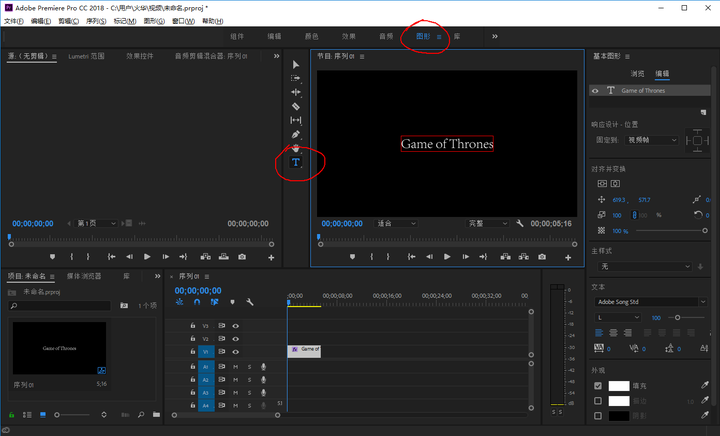720x436 pixels.
Task: Switch to the Graphics workspace tab
Action: [423, 36]
